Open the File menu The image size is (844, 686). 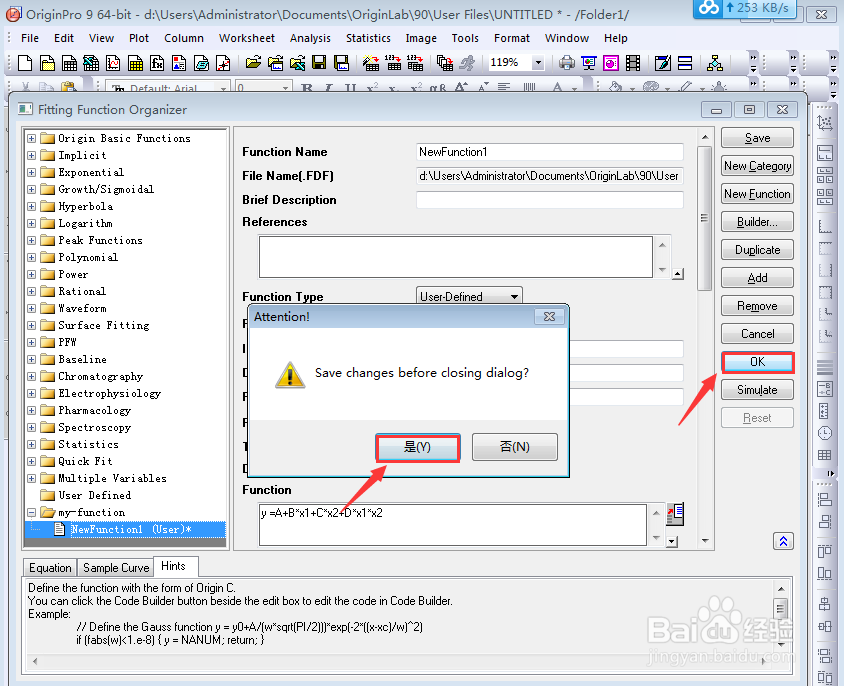click(x=30, y=38)
